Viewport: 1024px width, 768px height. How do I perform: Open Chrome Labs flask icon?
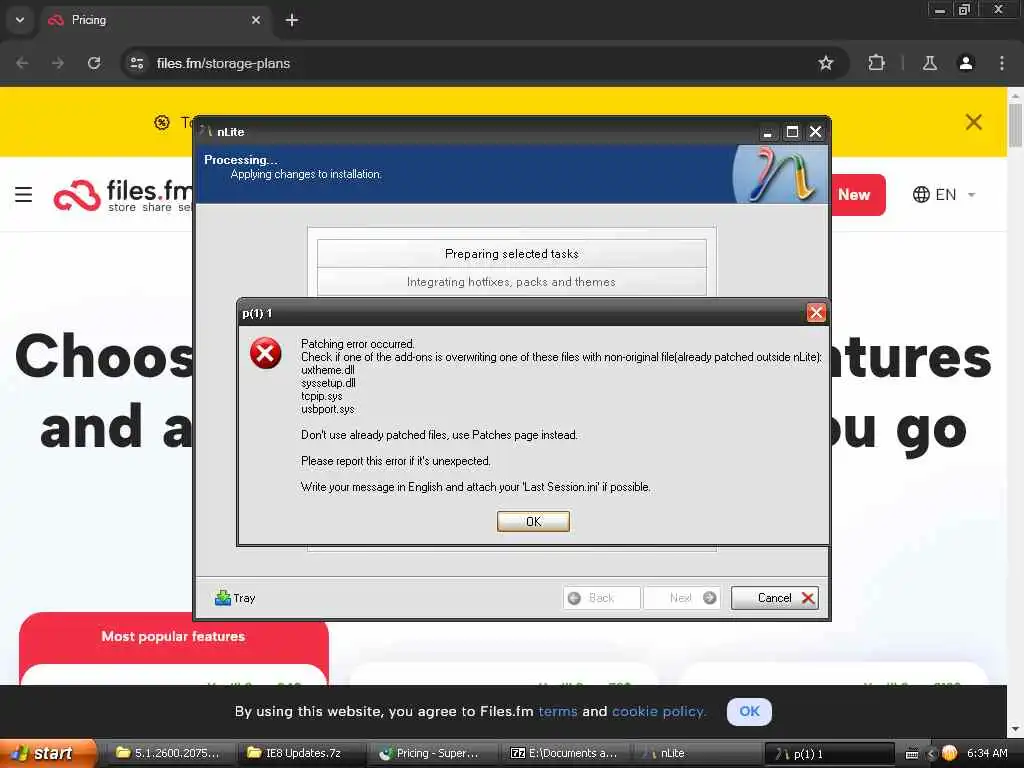(x=929, y=63)
